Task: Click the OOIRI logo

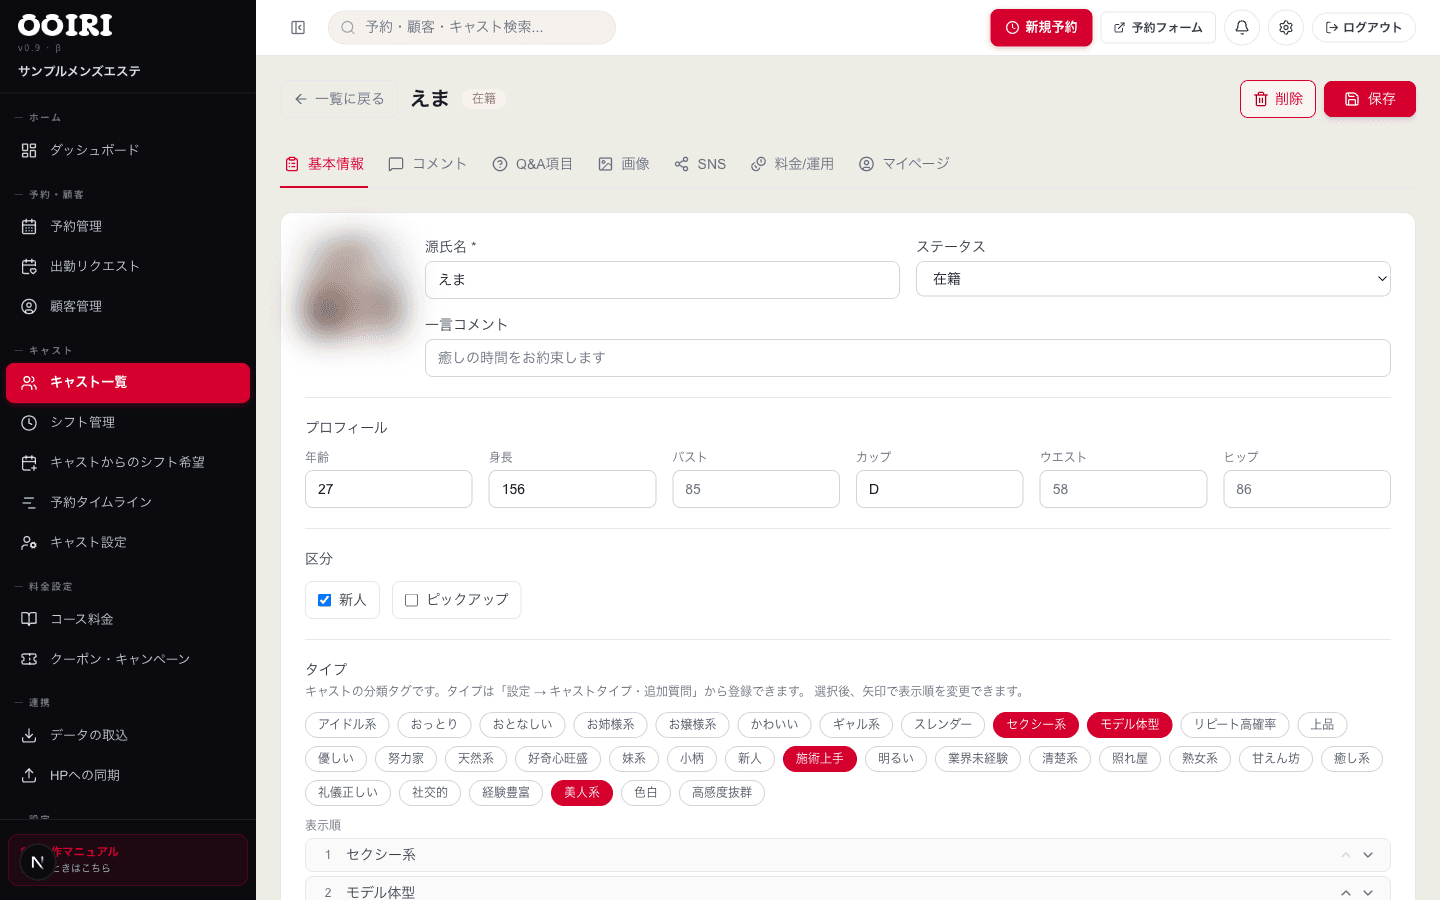Action: point(65,25)
